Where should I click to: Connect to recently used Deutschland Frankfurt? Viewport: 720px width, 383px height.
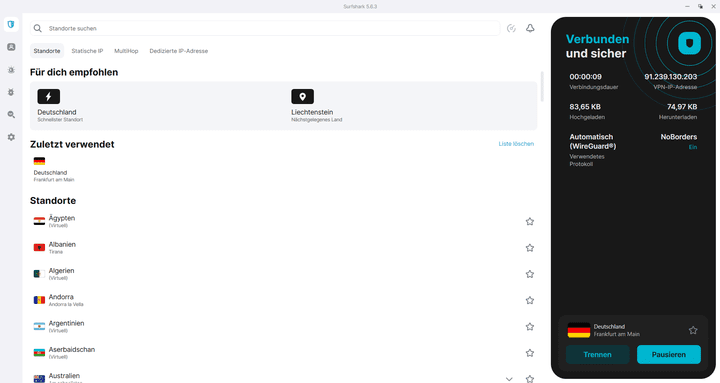point(53,169)
